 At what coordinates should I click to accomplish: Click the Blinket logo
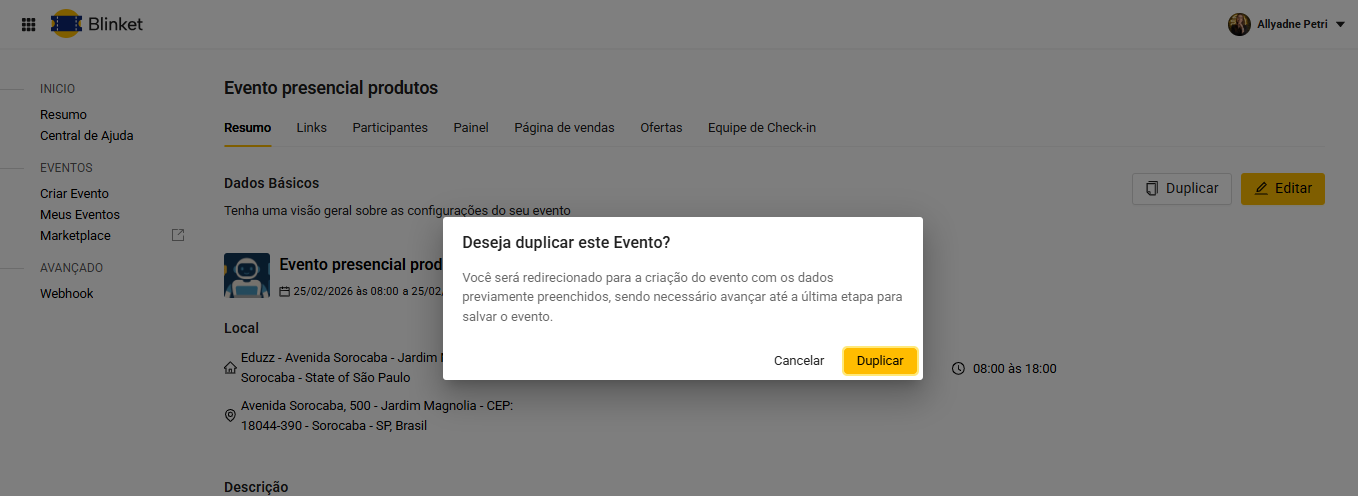(x=97, y=24)
